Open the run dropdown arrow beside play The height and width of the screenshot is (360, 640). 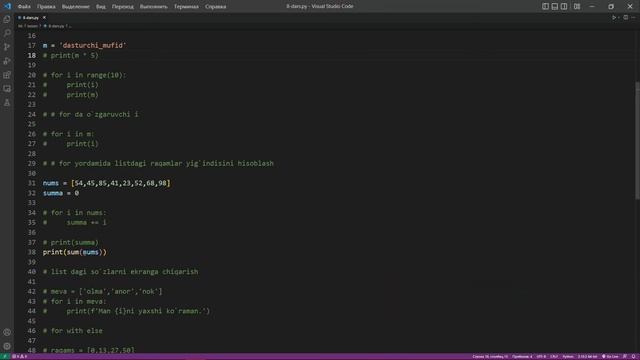(619, 18)
